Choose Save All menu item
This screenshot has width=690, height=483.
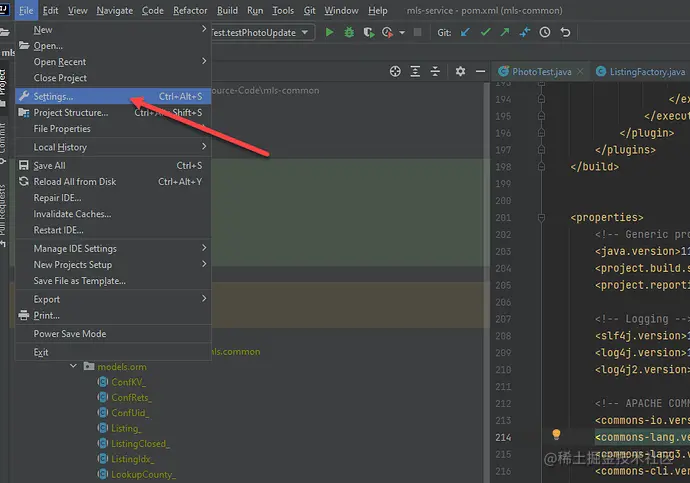point(114,165)
